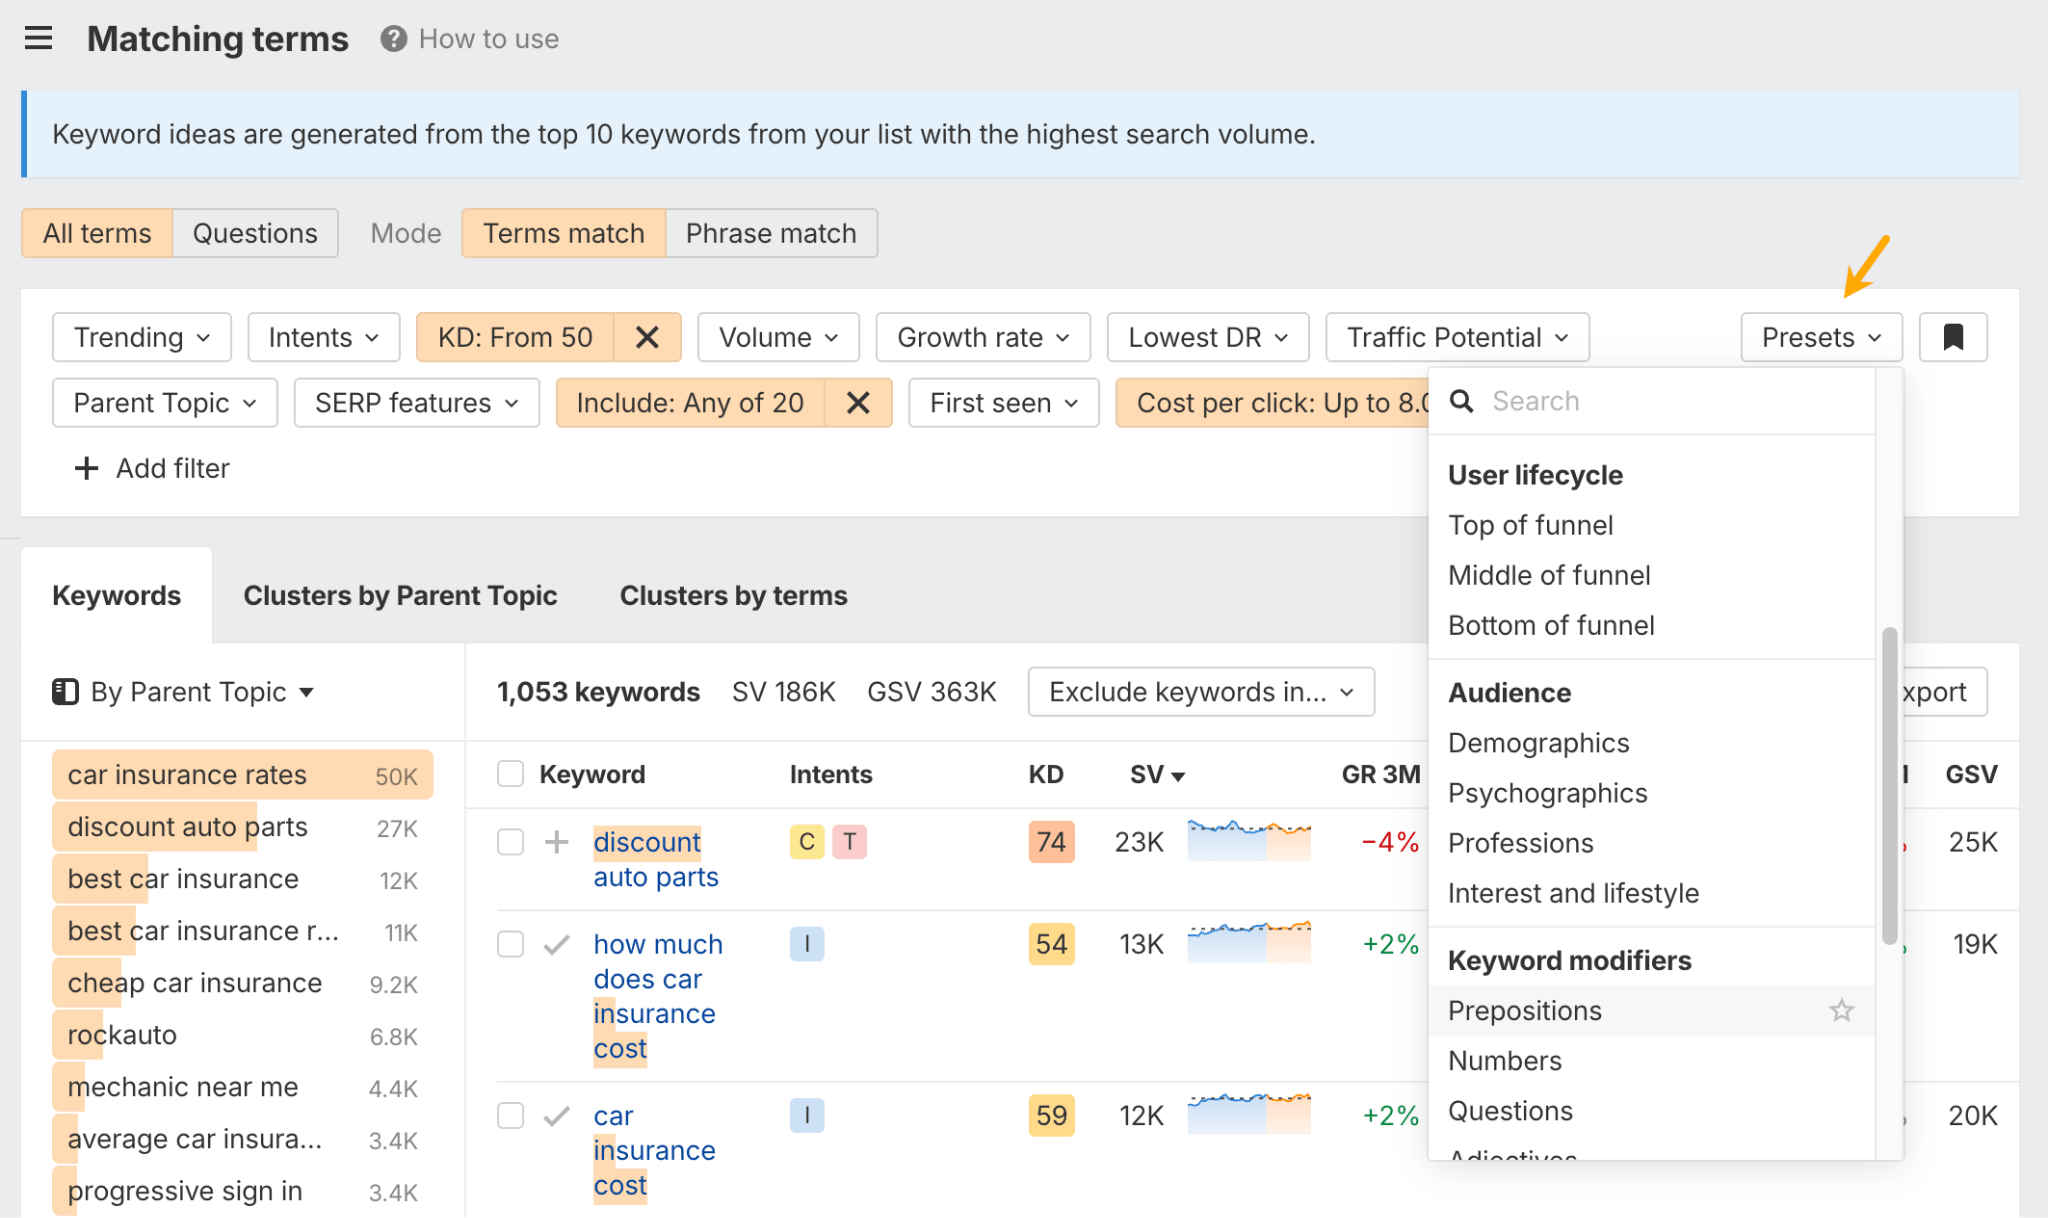
Task: Click the search magnifier in the Presets panel
Action: coord(1461,400)
